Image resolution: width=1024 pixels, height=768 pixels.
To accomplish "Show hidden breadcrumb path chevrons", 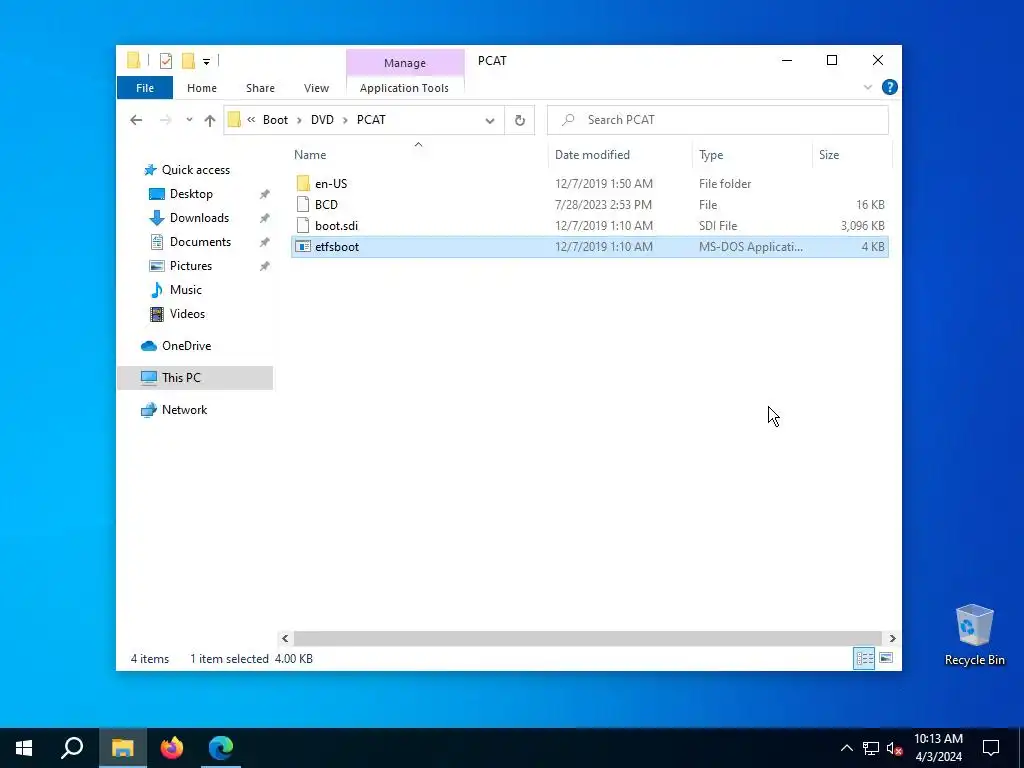I will [x=251, y=120].
